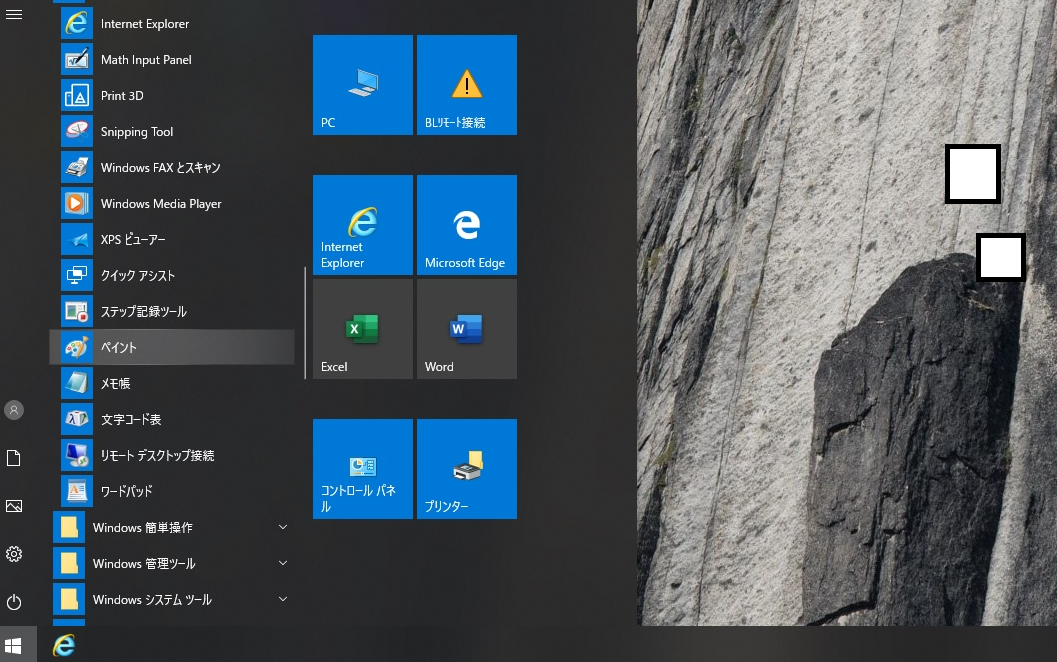Open the Windows システム ツール folder
Image resolution: width=1057 pixels, height=662 pixels.
pos(172,599)
